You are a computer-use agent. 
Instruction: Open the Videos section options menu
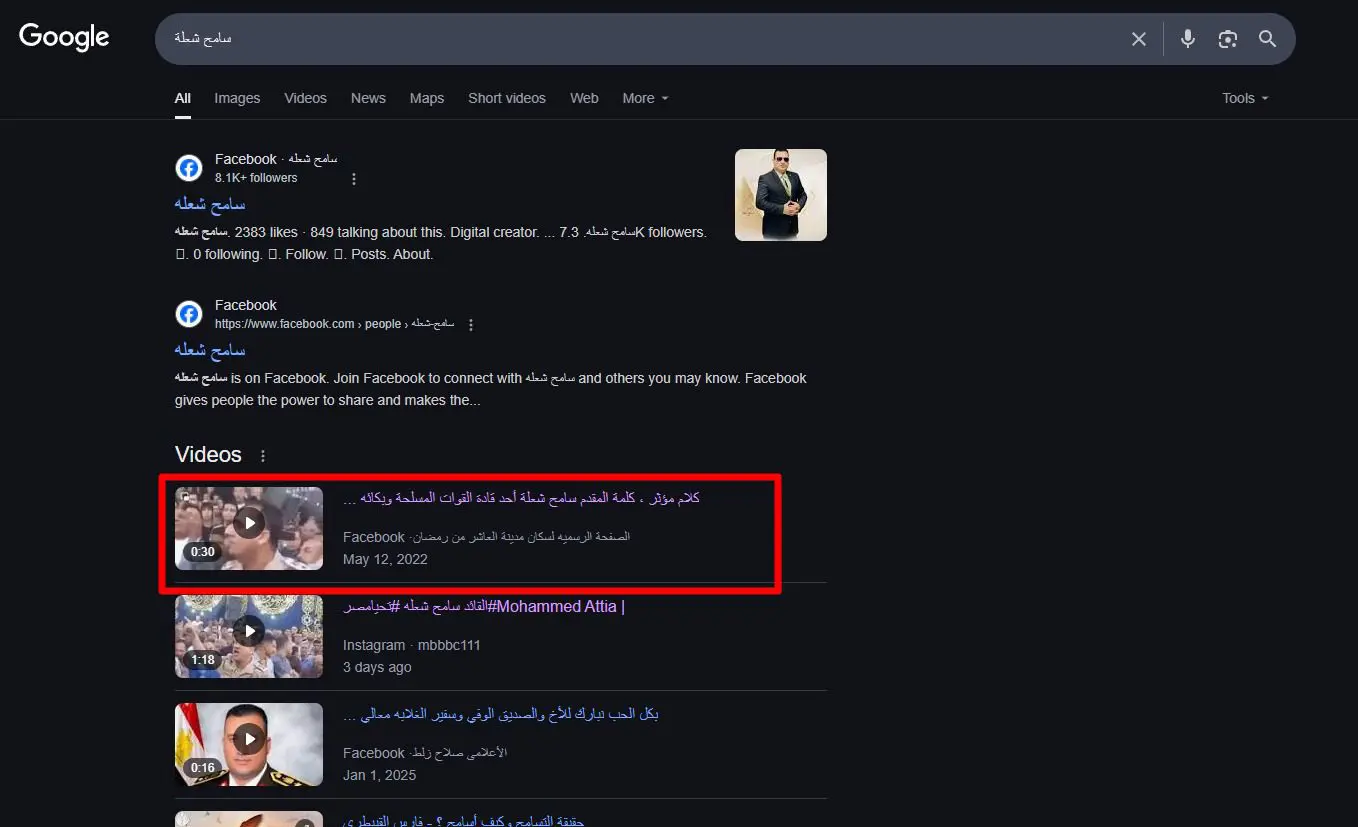click(263, 456)
